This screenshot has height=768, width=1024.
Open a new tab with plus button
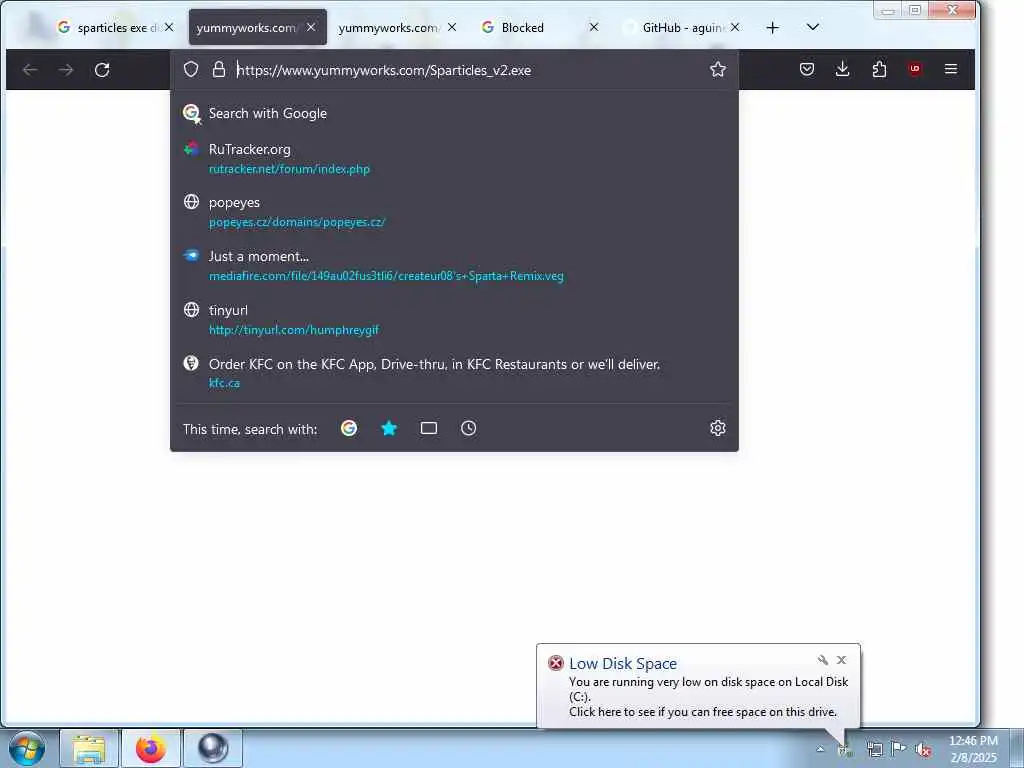773,27
